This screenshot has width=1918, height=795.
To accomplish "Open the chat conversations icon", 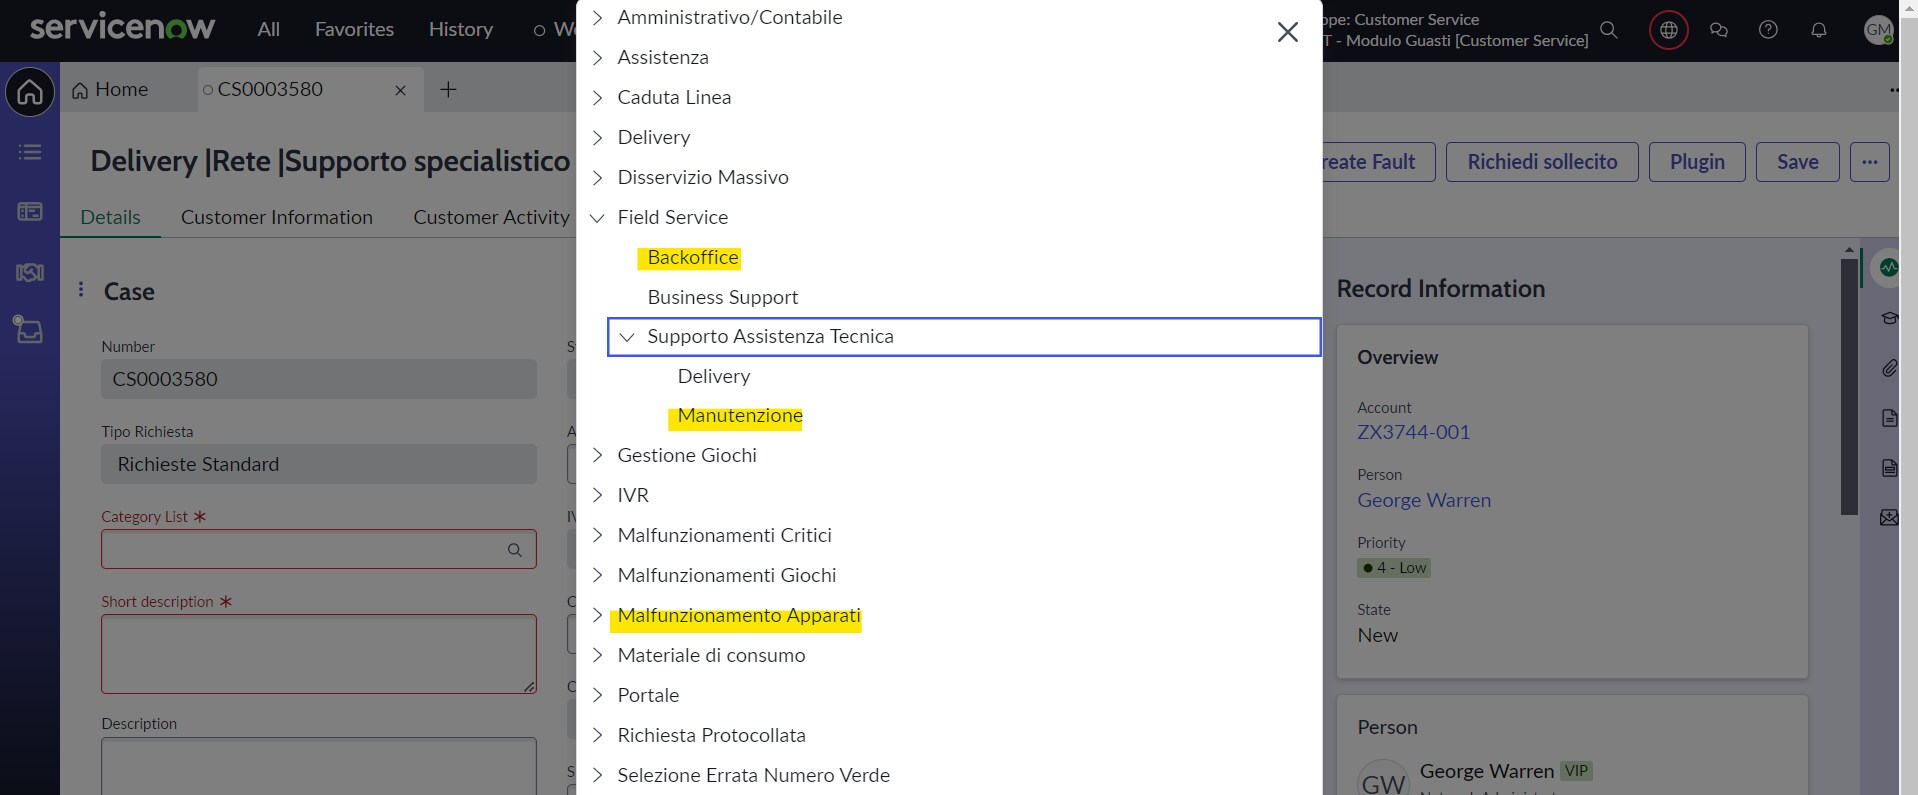I will [1719, 30].
